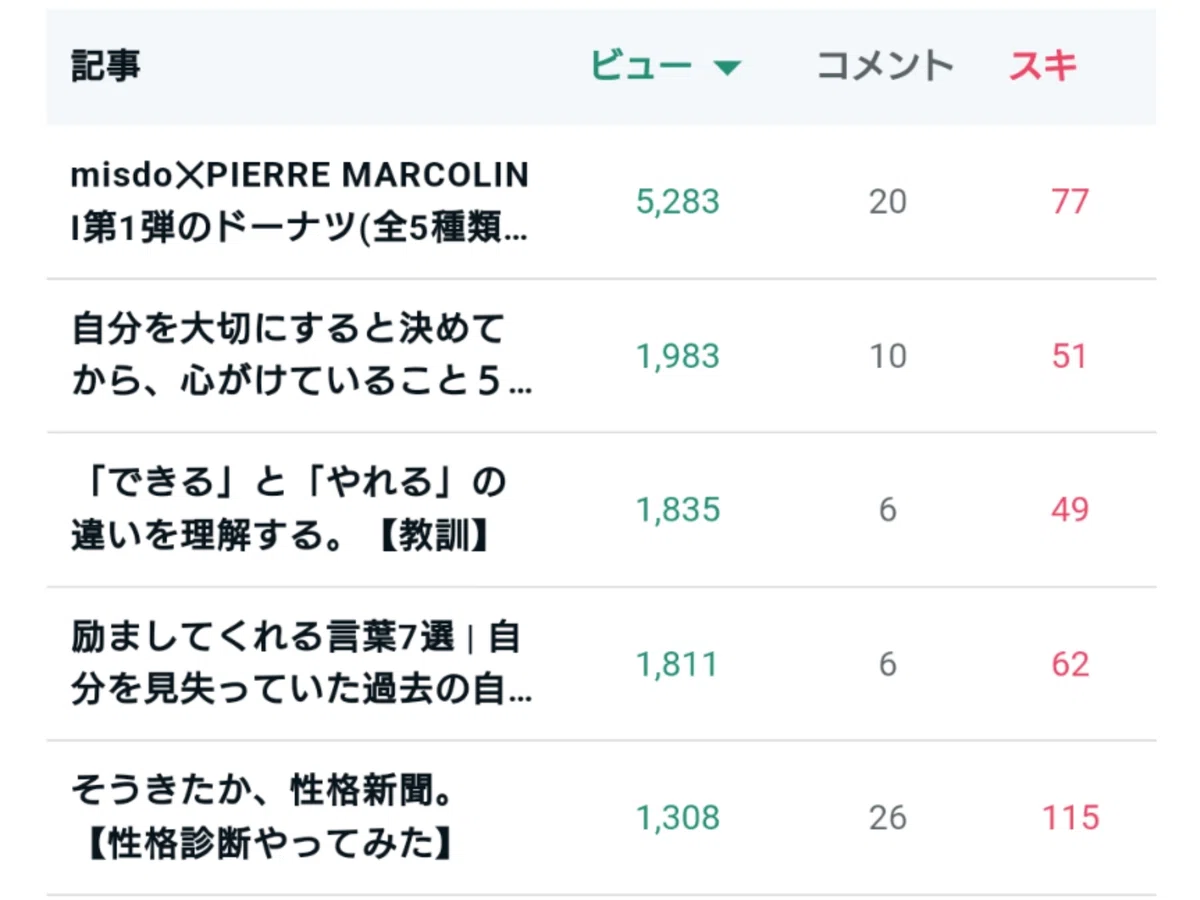1200x900 pixels.
Task: Click the 1,308 view count
Action: coord(678,819)
